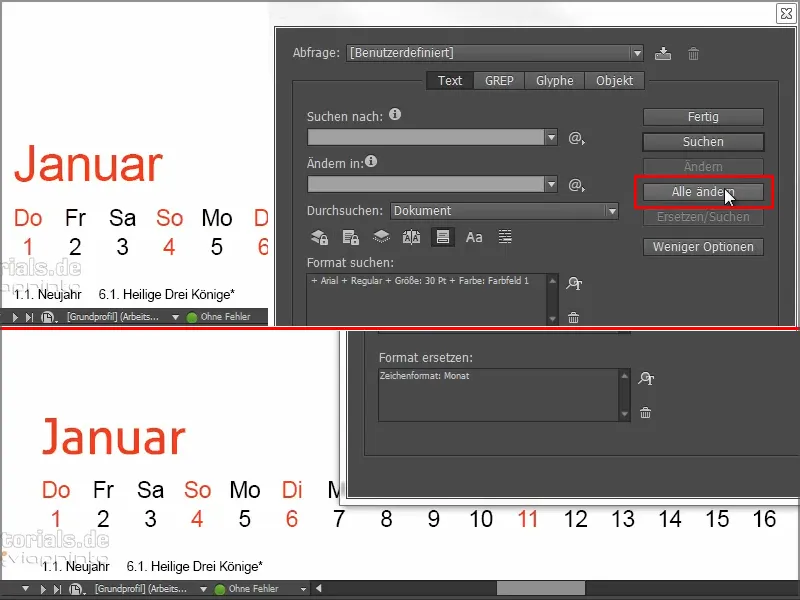Switch to the Objekt tab
Image resolution: width=800 pixels, height=600 pixels.
(616, 81)
